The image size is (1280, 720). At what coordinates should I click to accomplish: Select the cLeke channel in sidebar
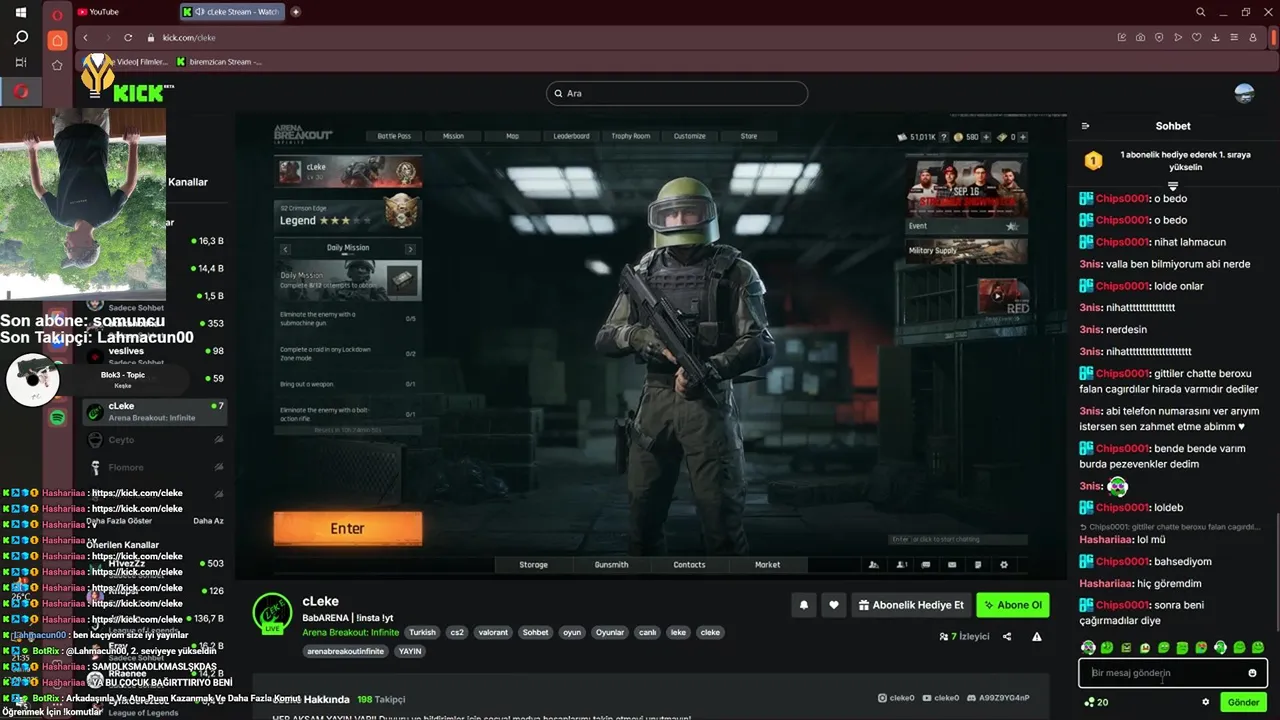(x=155, y=411)
